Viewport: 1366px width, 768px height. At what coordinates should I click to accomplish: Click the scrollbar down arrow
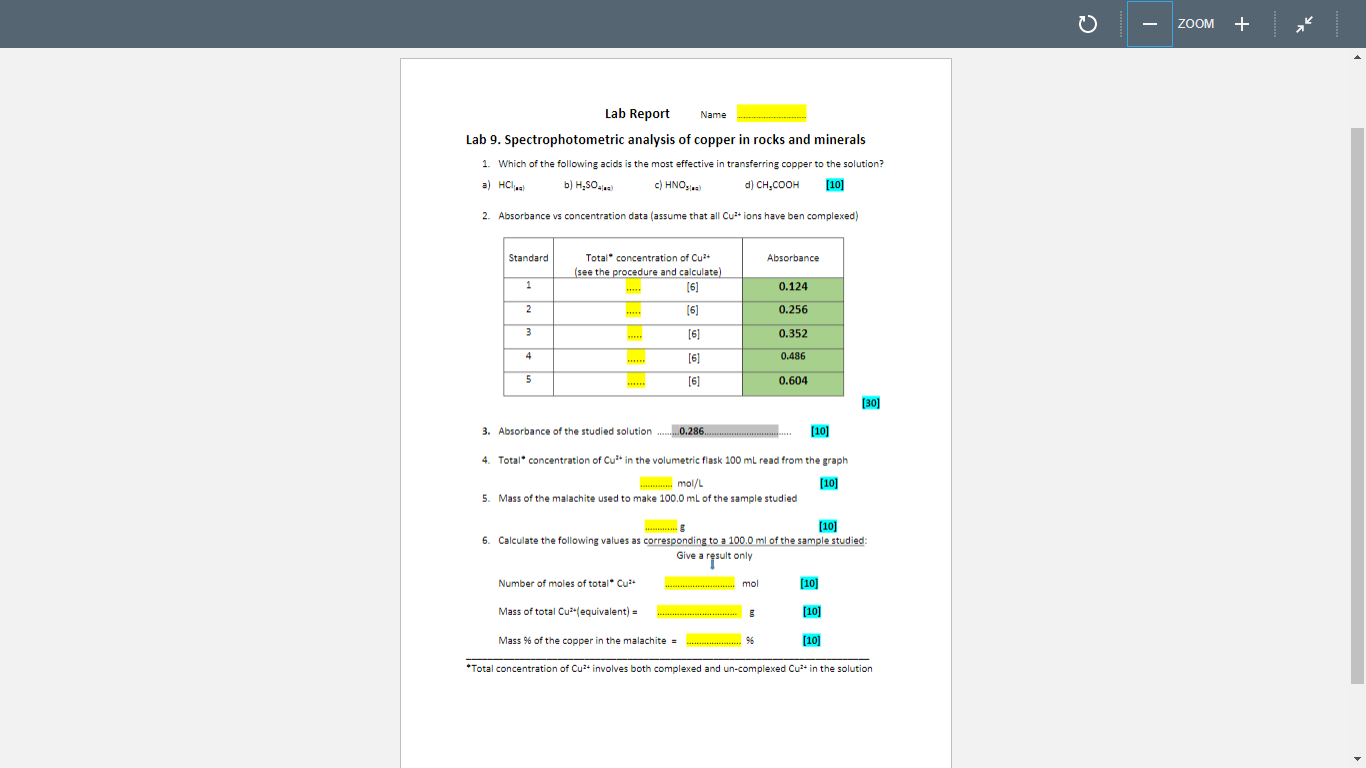click(1357, 758)
